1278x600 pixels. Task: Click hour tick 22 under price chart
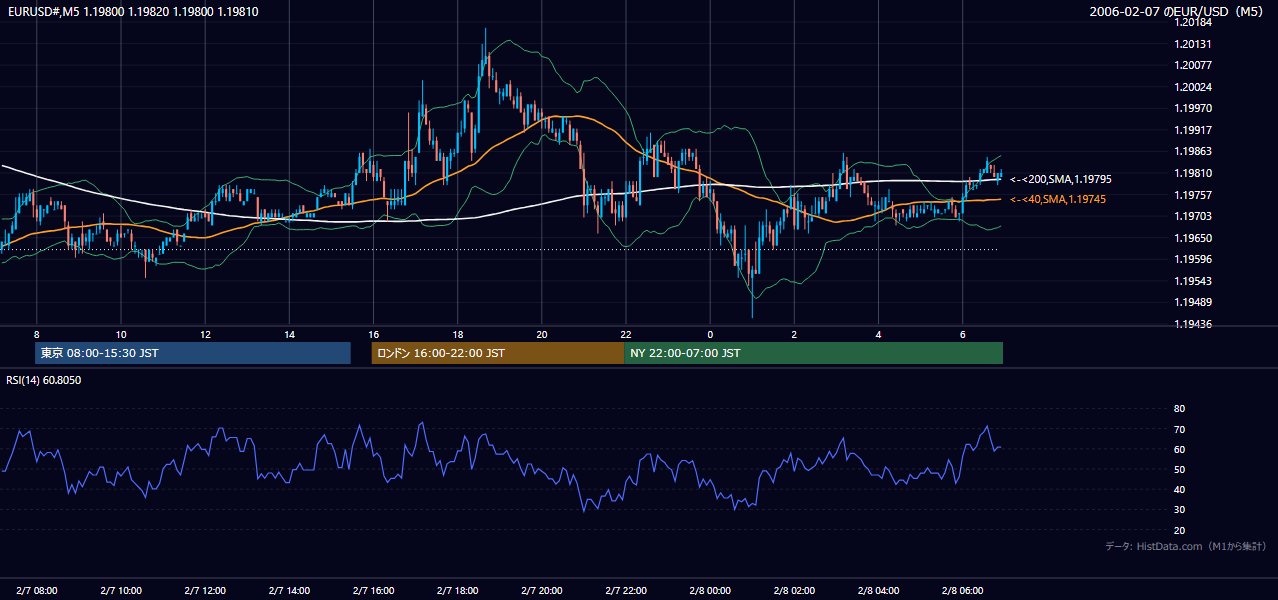(626, 334)
